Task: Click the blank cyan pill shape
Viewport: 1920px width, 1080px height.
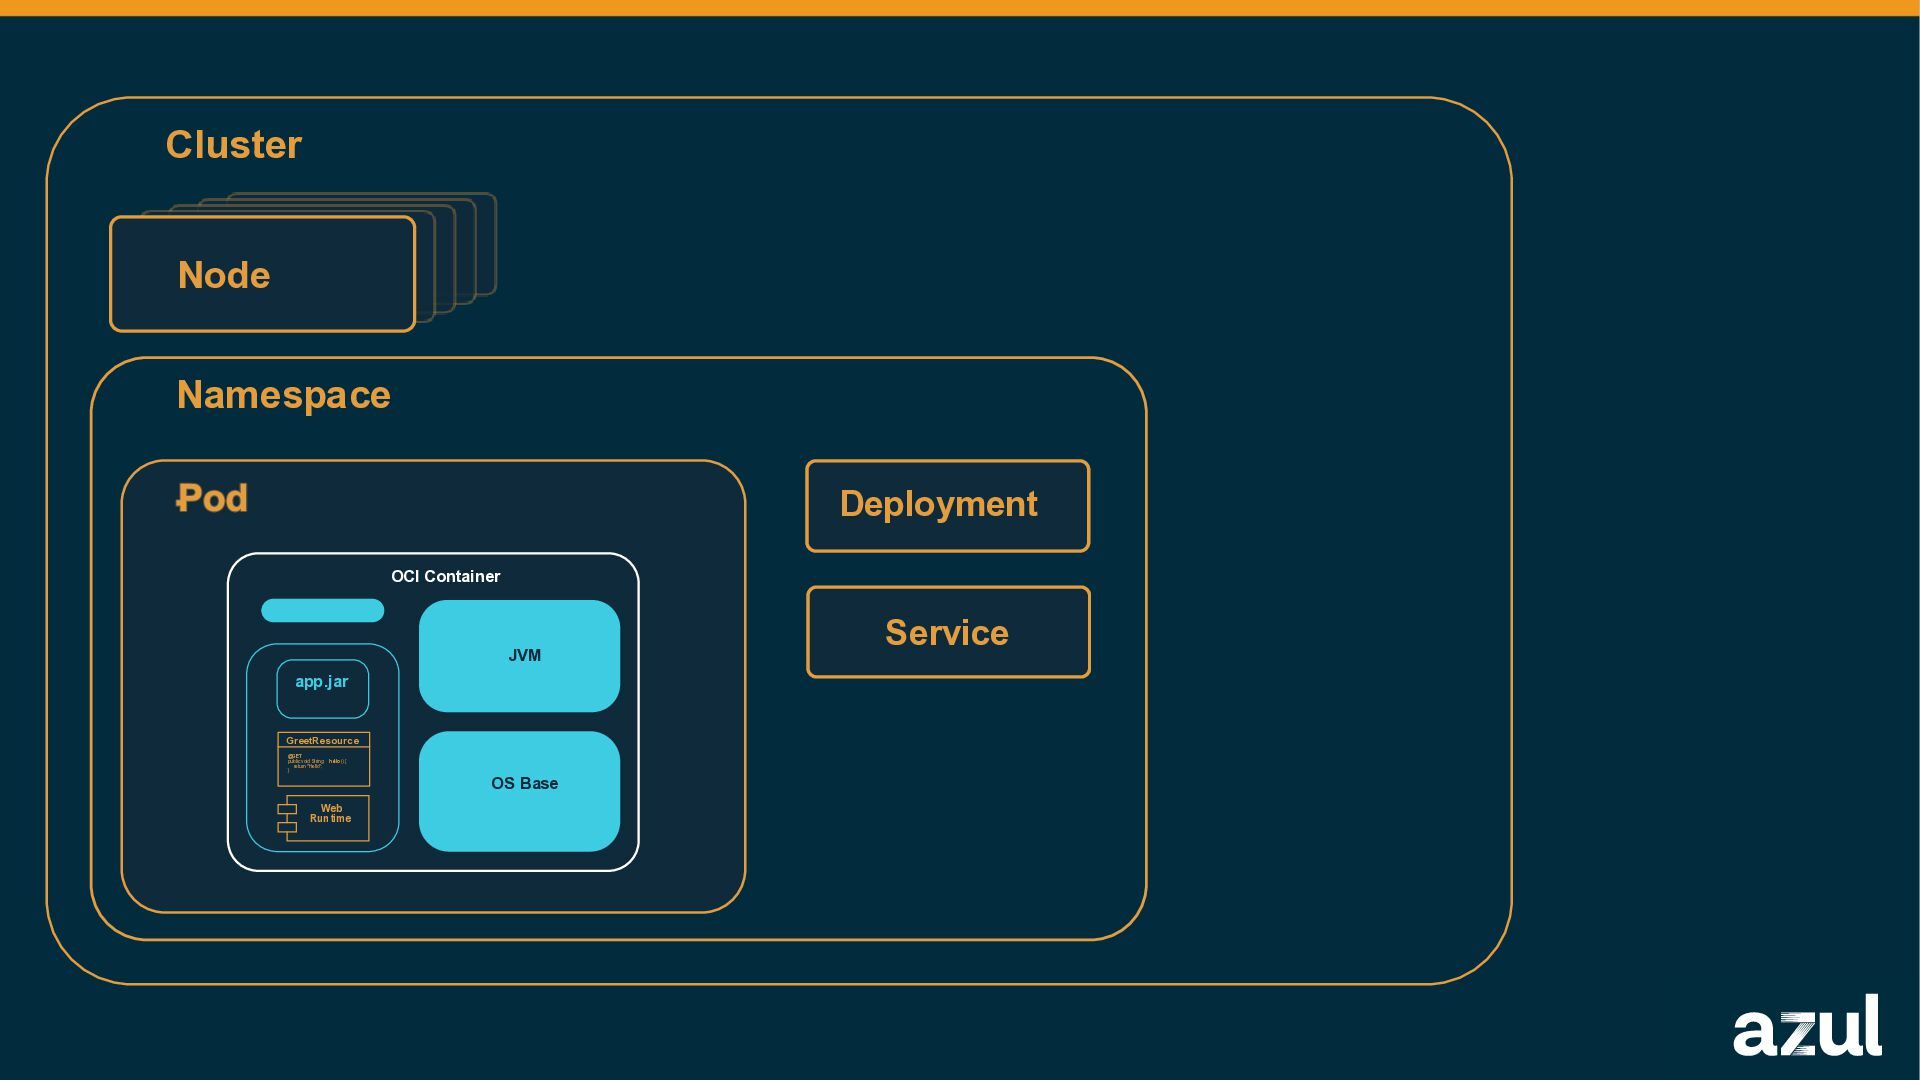Action: point(322,610)
